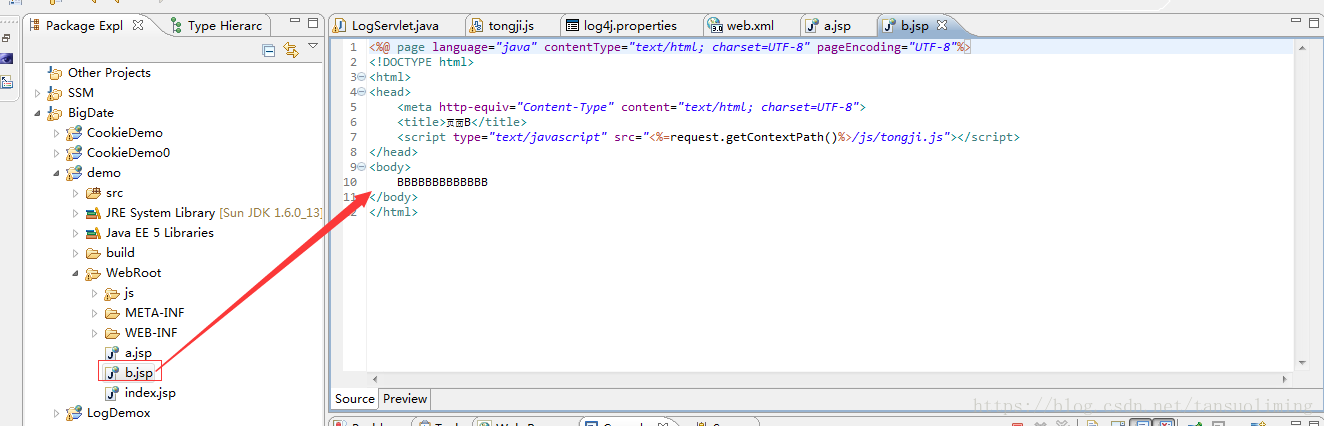Open the outline fast view icon in left trim
The image size is (1324, 426).
7,82
